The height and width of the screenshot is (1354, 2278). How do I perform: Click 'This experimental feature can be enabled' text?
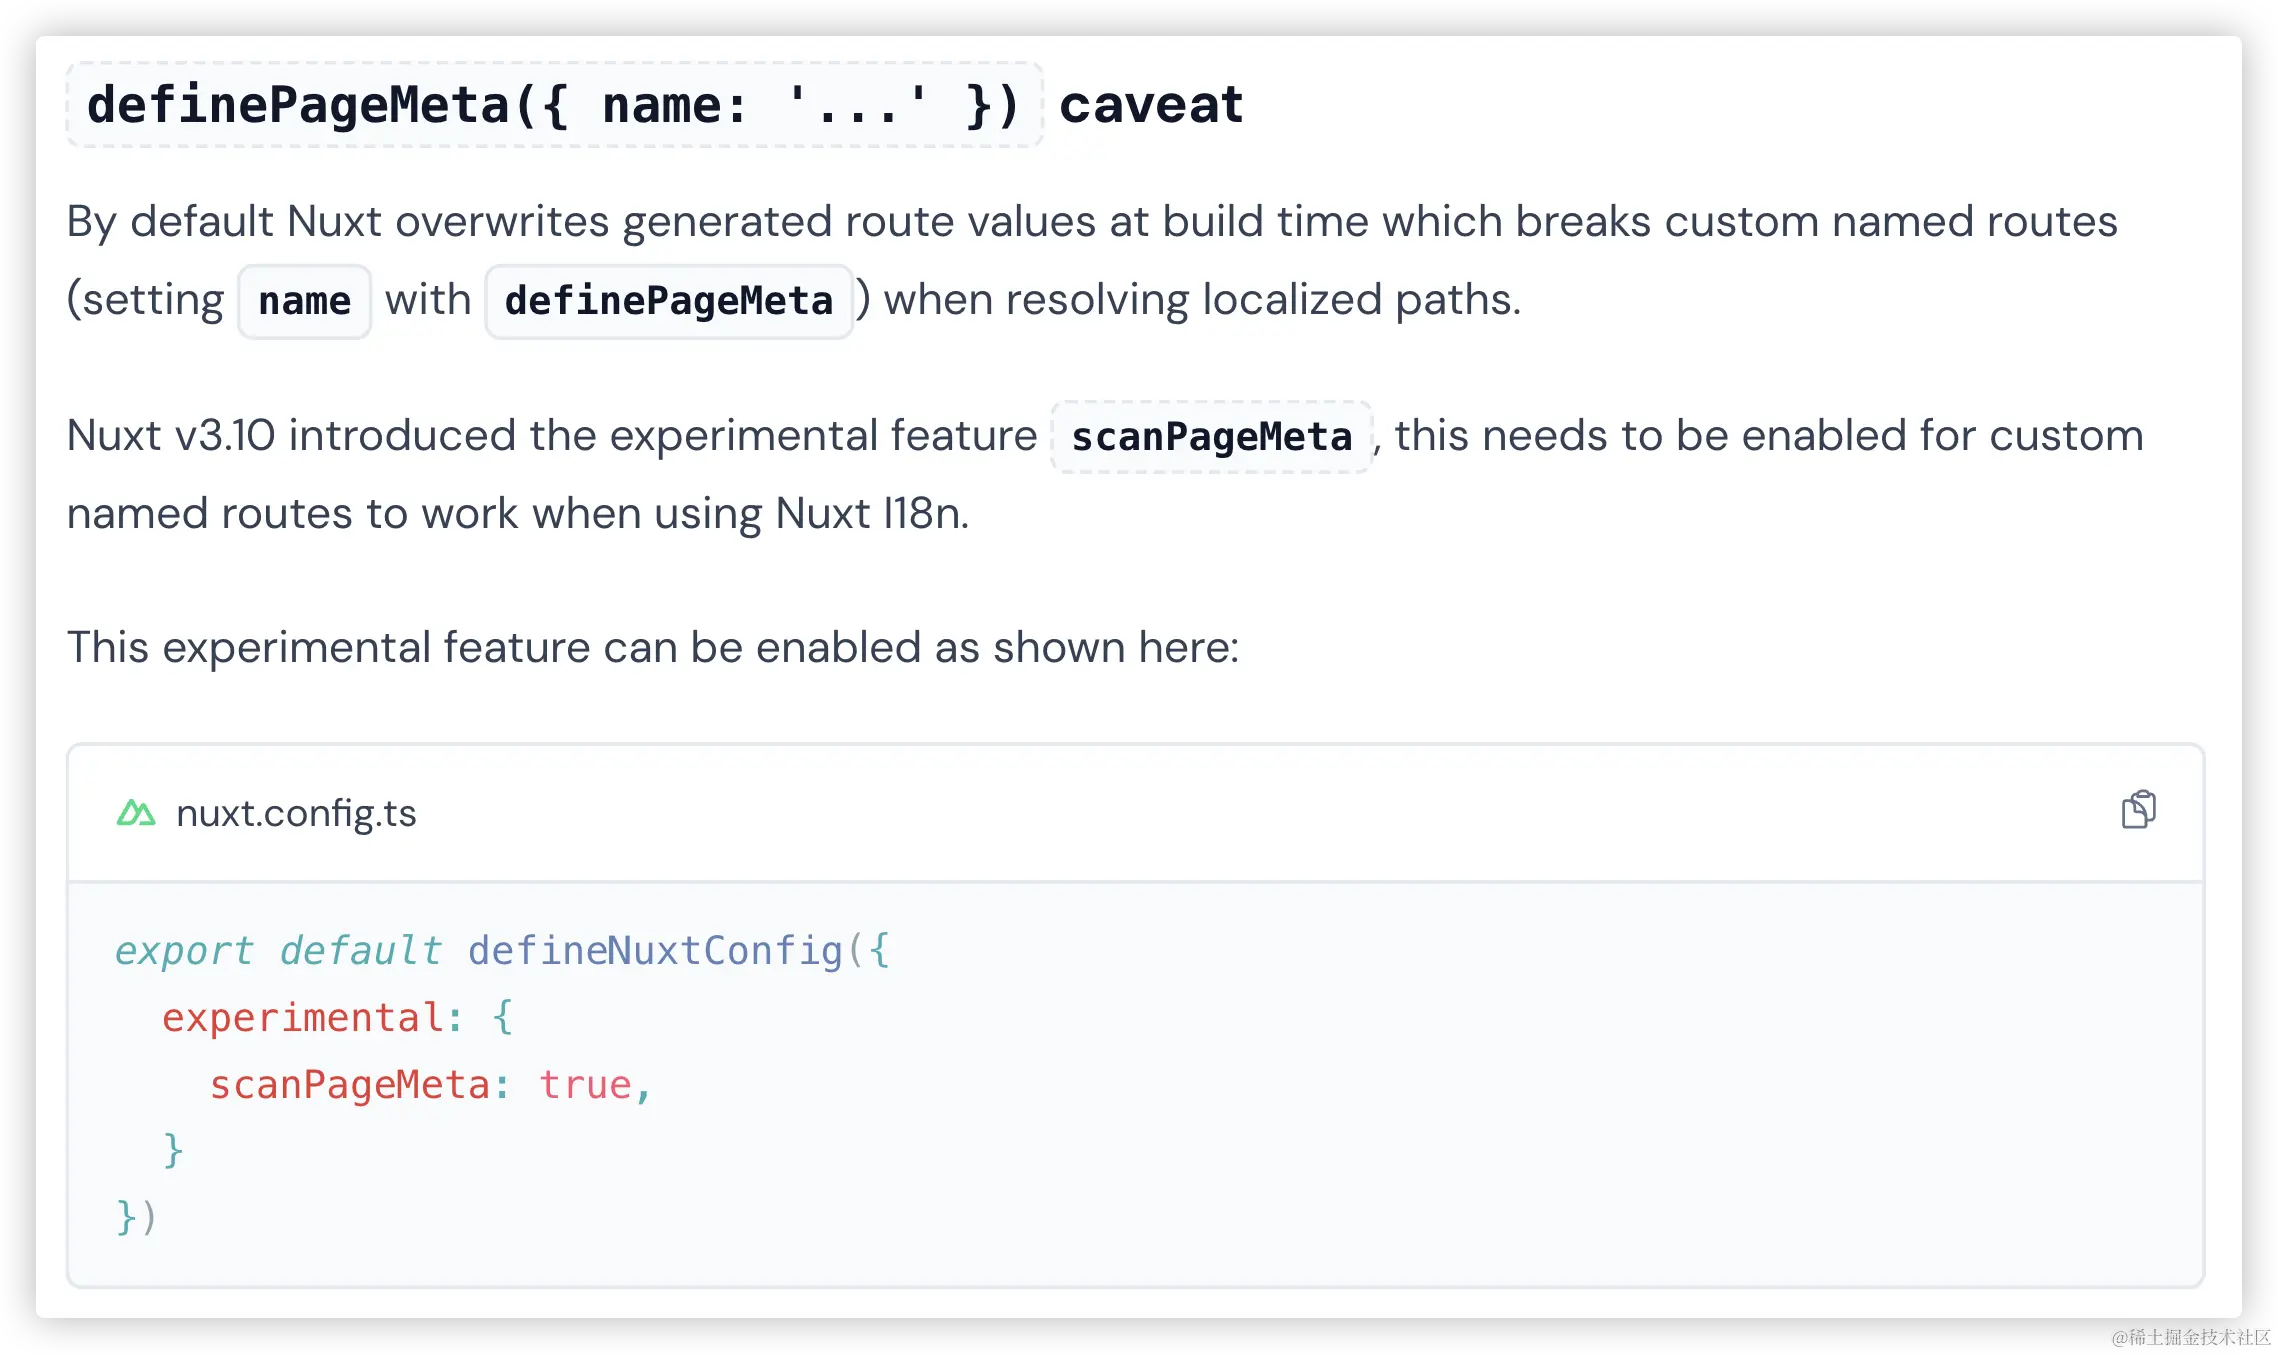[x=652, y=647]
